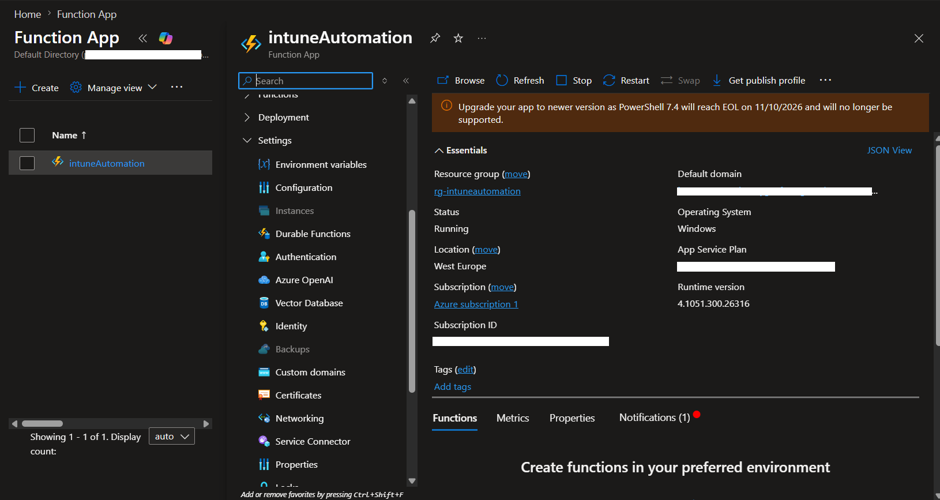Close the intuneAutomation blade
Viewport: 940px width, 500px height.
click(918, 38)
